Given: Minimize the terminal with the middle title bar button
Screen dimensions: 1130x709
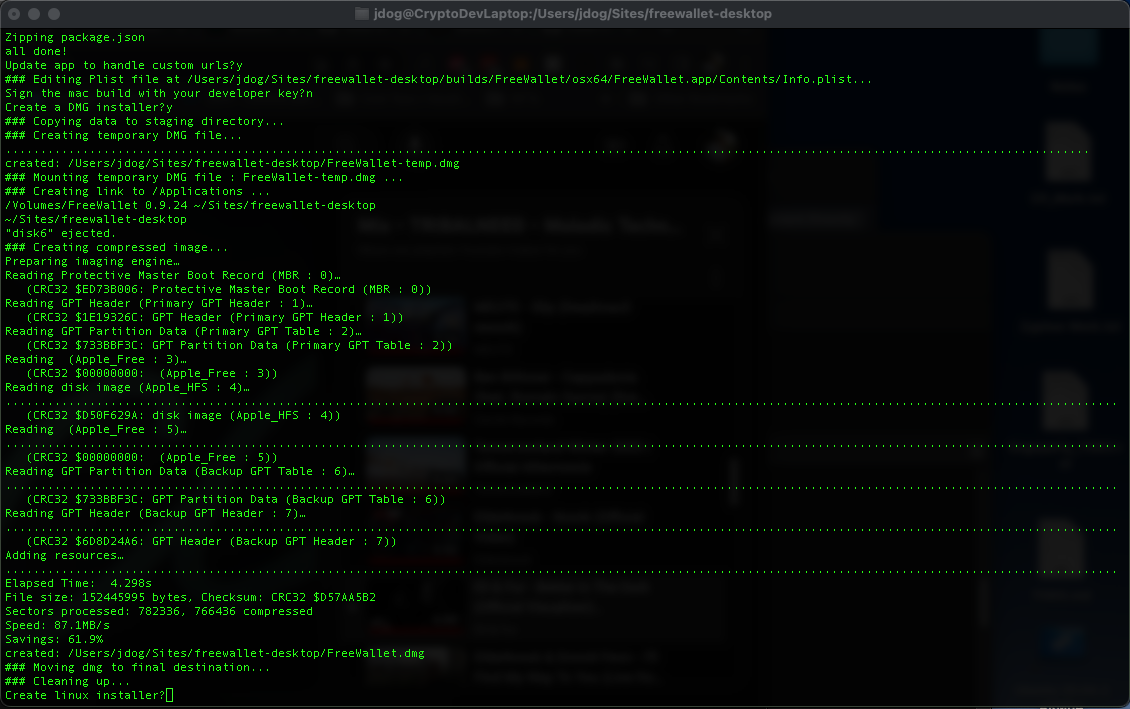Looking at the screenshot, I should [x=34, y=14].
